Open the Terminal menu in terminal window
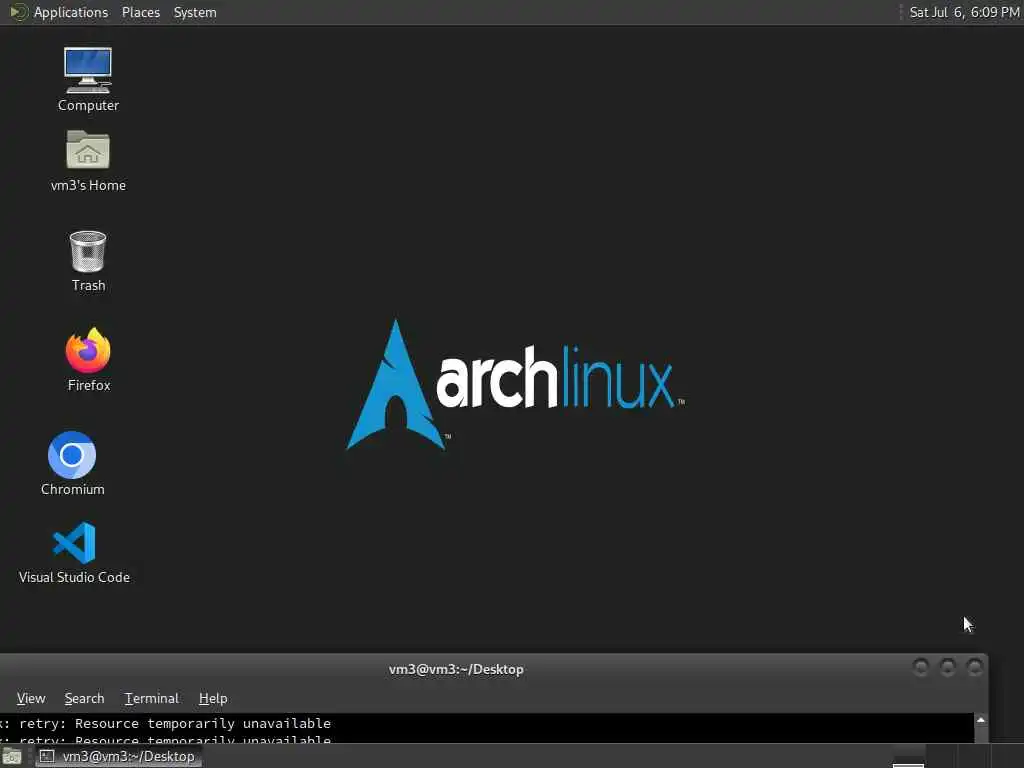Viewport: 1024px width, 768px height. point(152,698)
